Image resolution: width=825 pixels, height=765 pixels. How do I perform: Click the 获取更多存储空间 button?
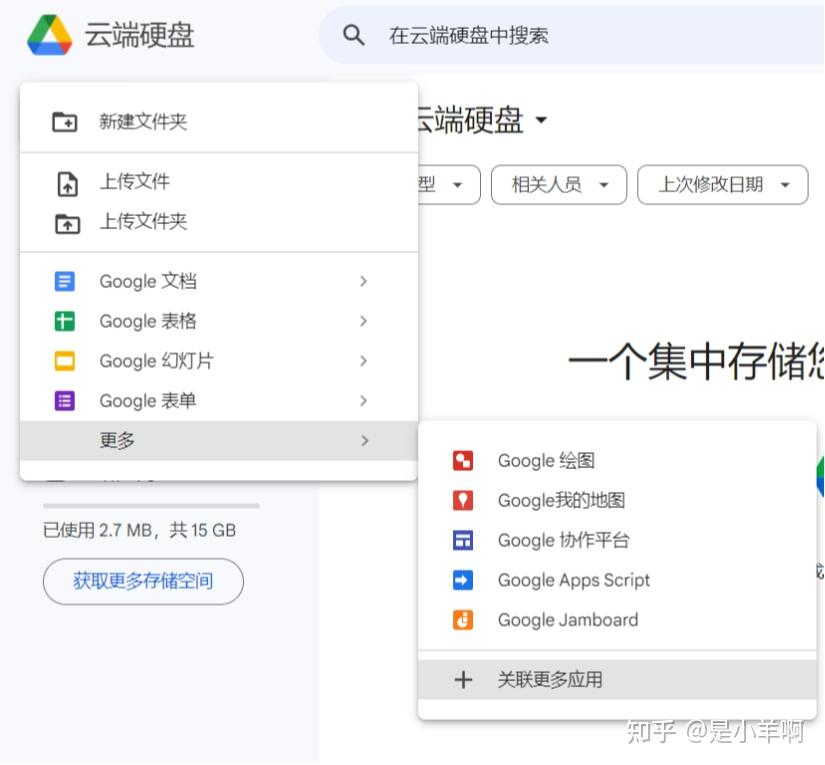(142, 581)
